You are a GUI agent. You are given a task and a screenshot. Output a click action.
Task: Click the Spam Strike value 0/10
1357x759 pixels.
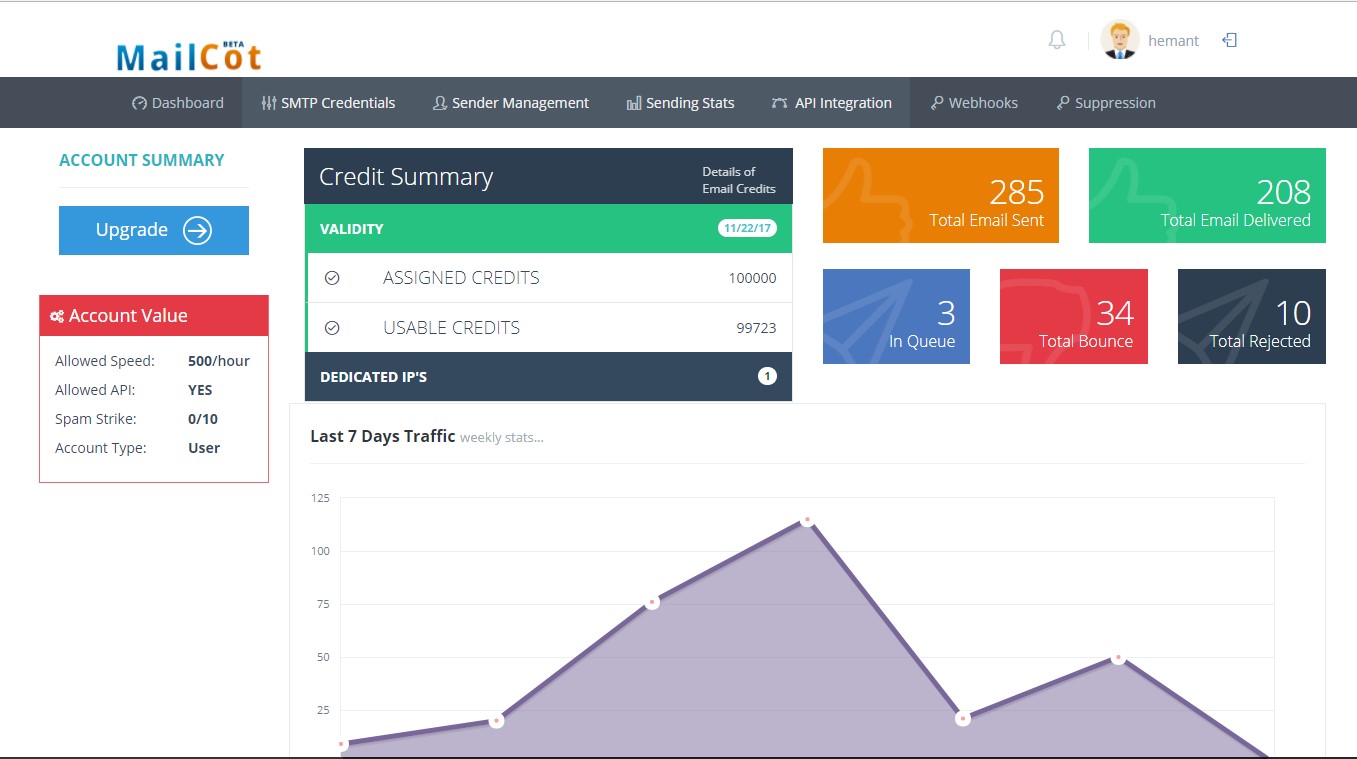(x=203, y=419)
